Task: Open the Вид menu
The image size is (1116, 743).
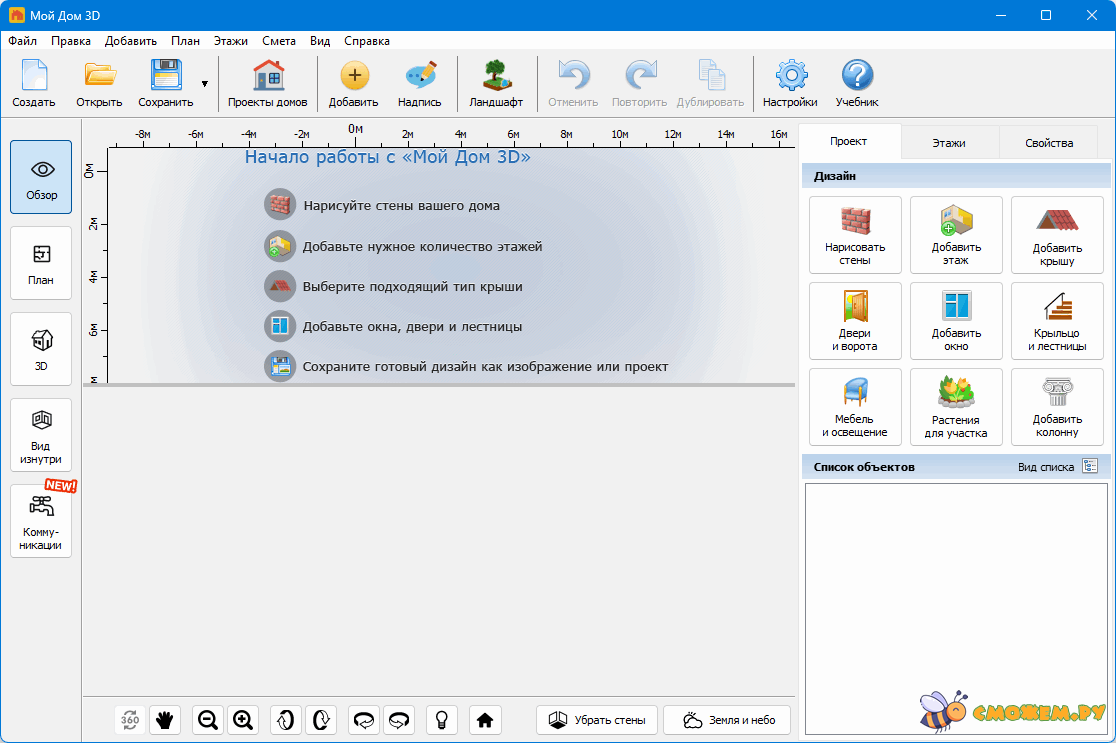Action: (320, 41)
